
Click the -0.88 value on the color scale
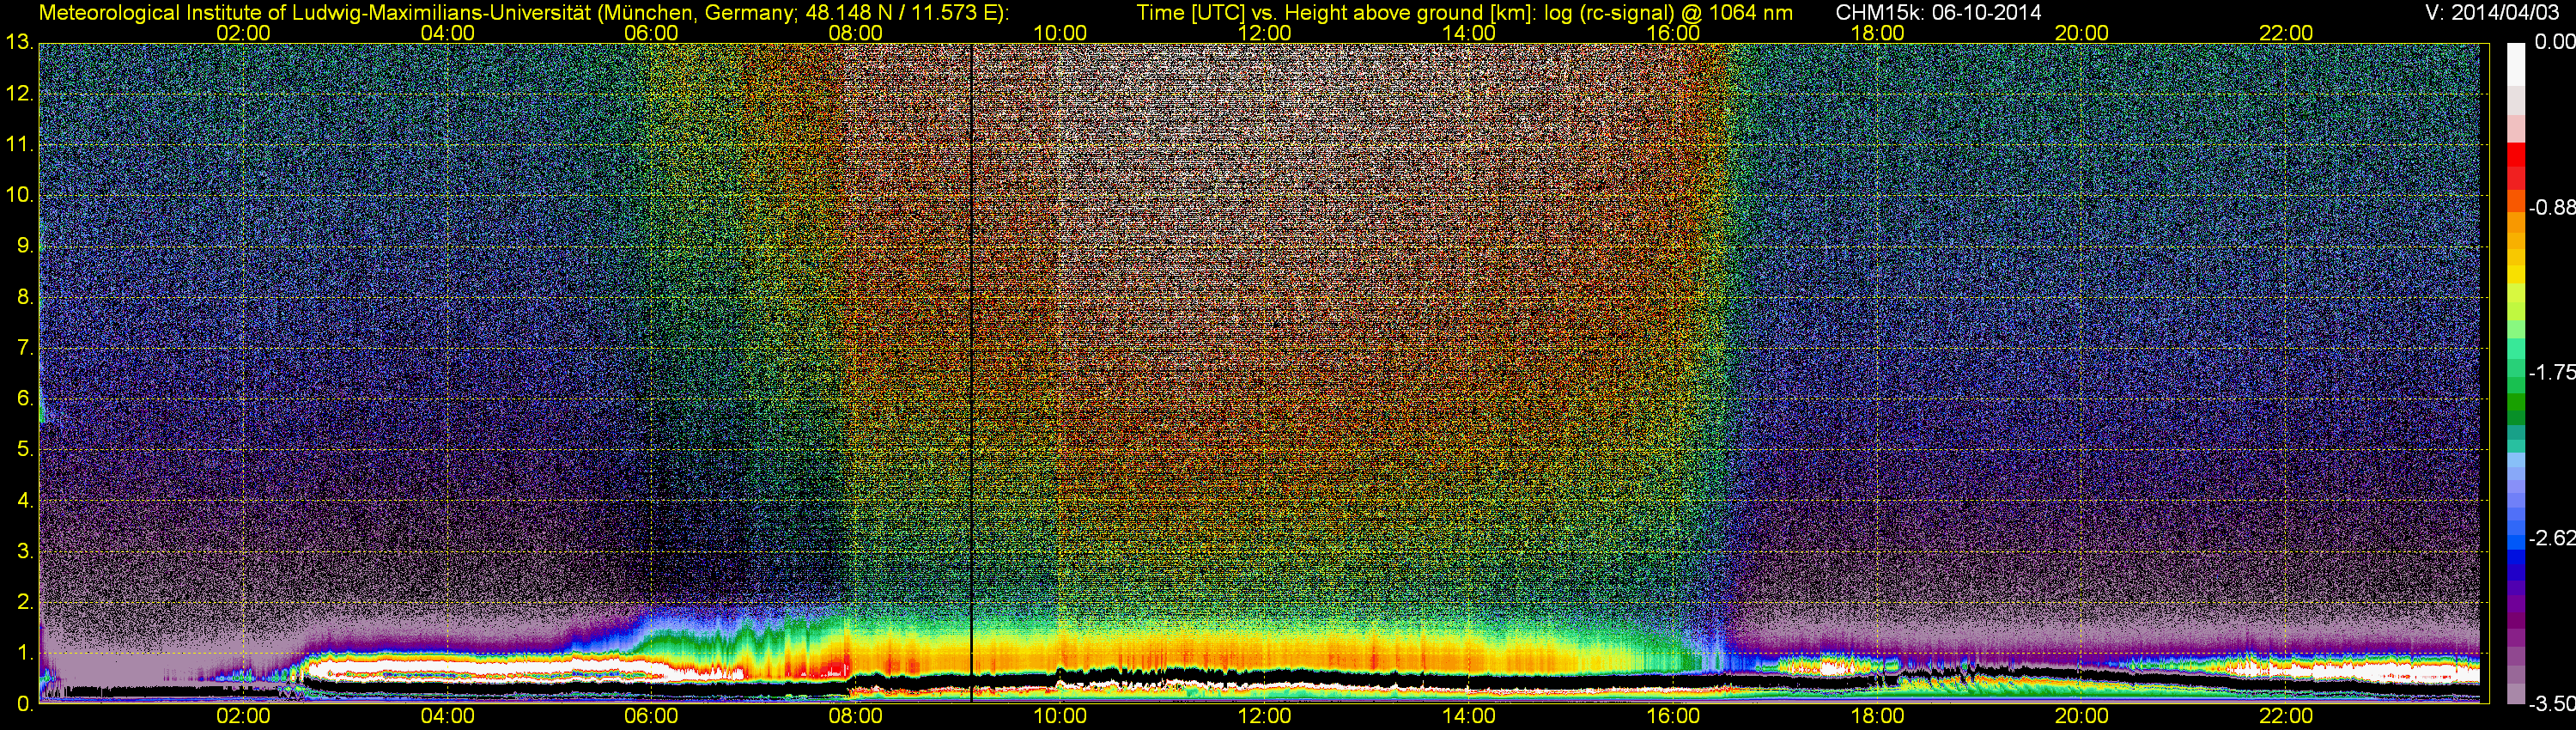(x=2552, y=208)
